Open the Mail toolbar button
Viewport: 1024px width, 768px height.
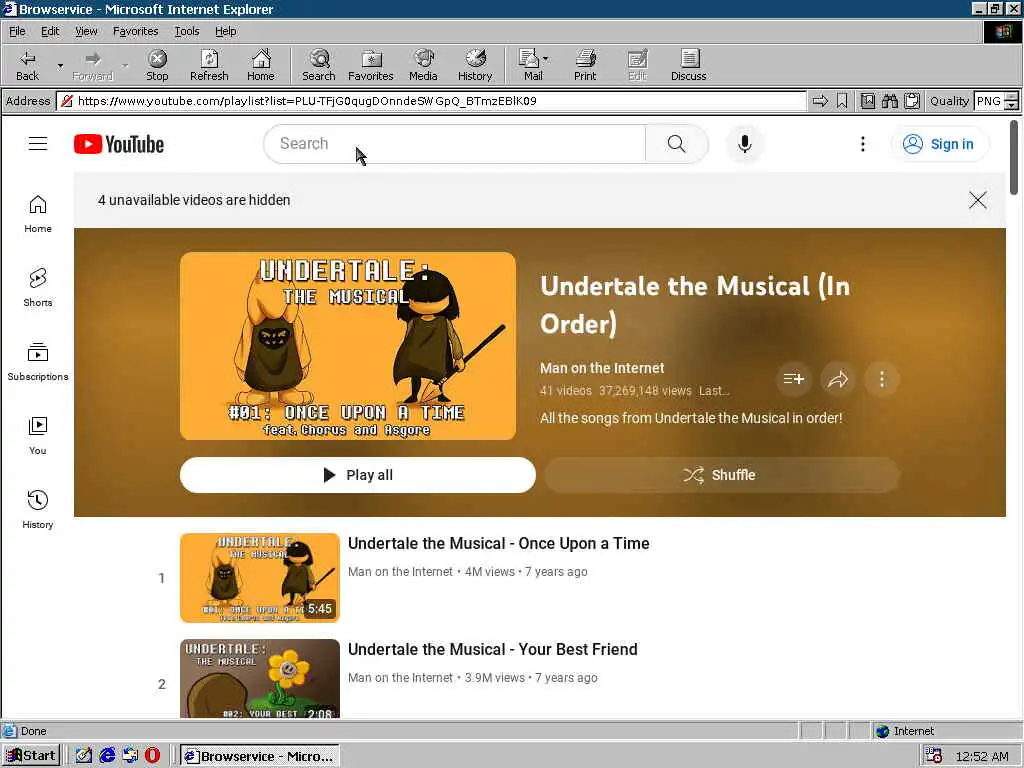pyautogui.click(x=533, y=65)
